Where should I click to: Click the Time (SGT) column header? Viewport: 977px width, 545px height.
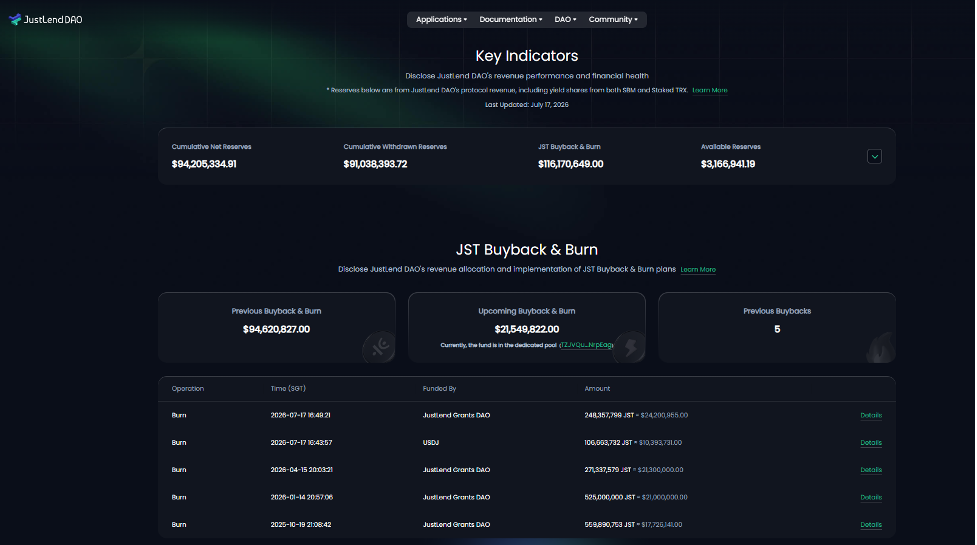coord(288,389)
